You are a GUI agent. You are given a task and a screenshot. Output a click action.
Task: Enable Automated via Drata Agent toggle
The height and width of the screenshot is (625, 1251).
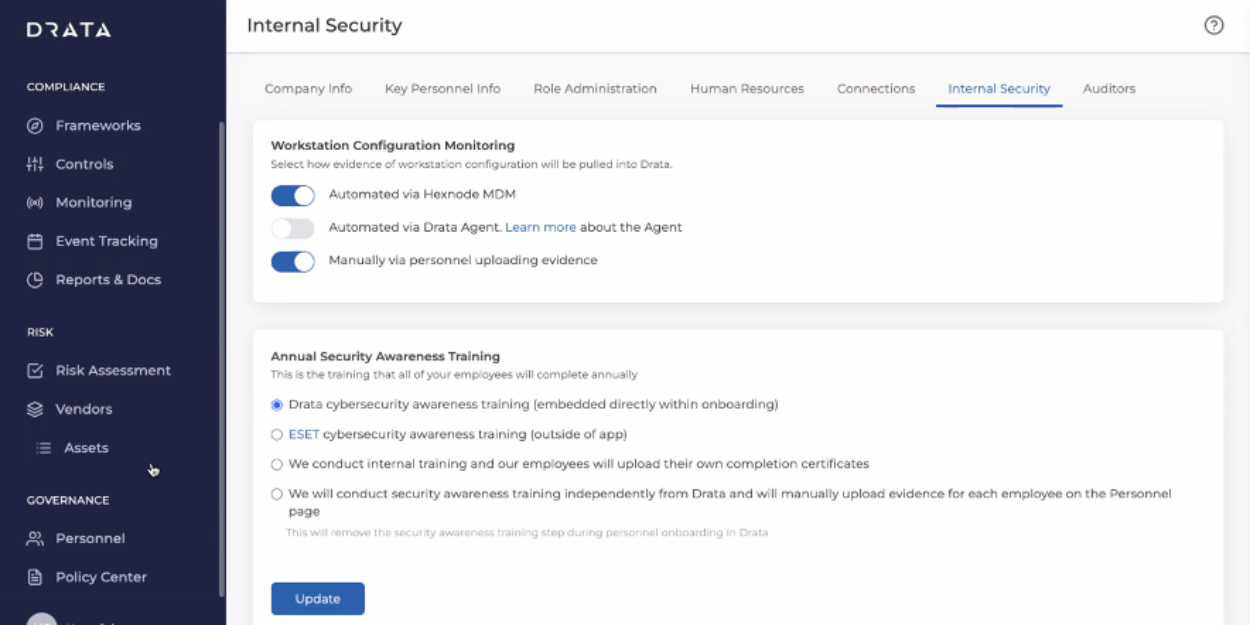pyautogui.click(x=293, y=228)
